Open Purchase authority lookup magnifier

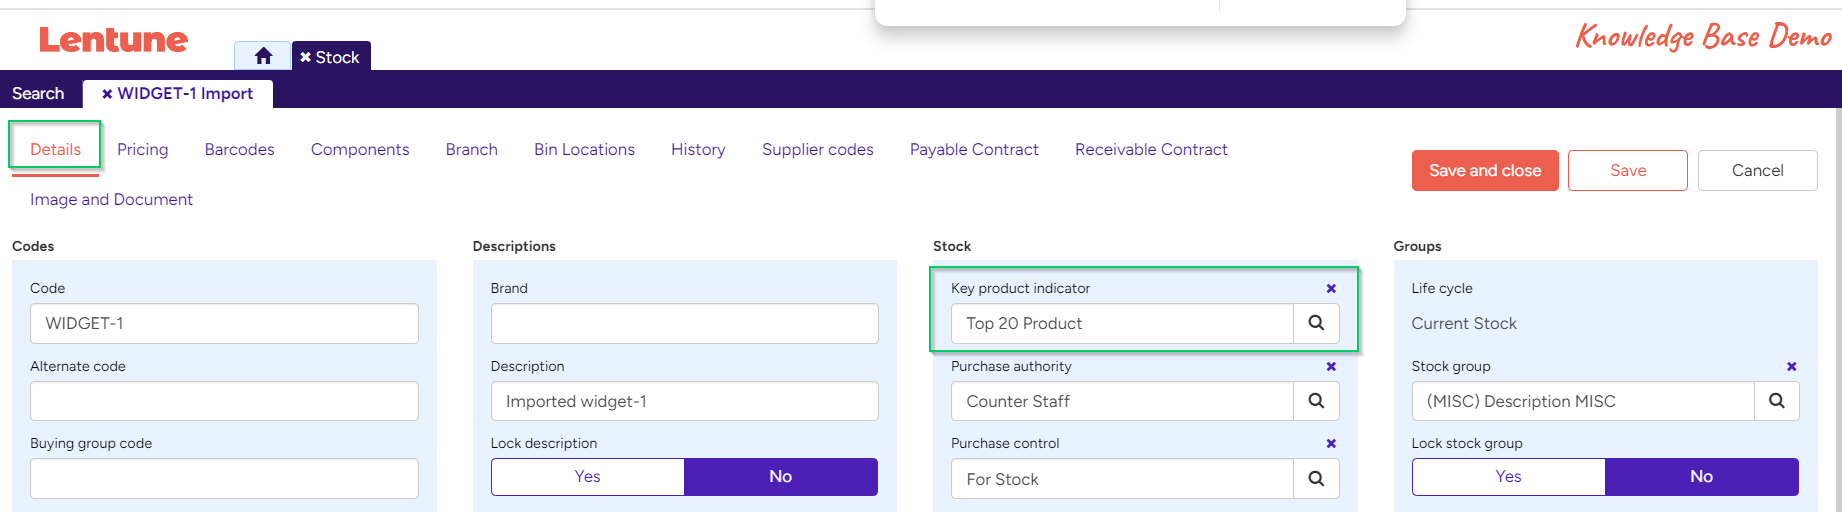click(1316, 401)
